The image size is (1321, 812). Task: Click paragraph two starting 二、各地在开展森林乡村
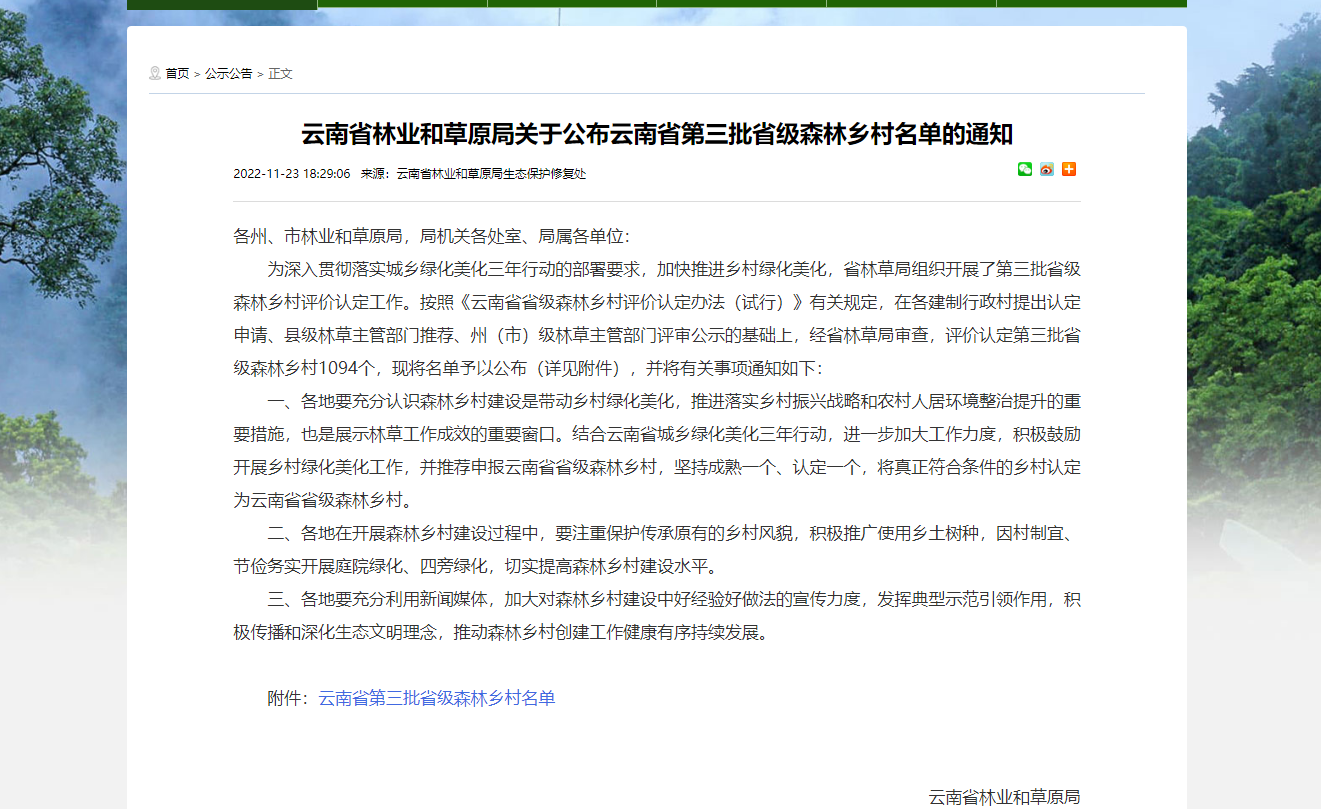657,549
